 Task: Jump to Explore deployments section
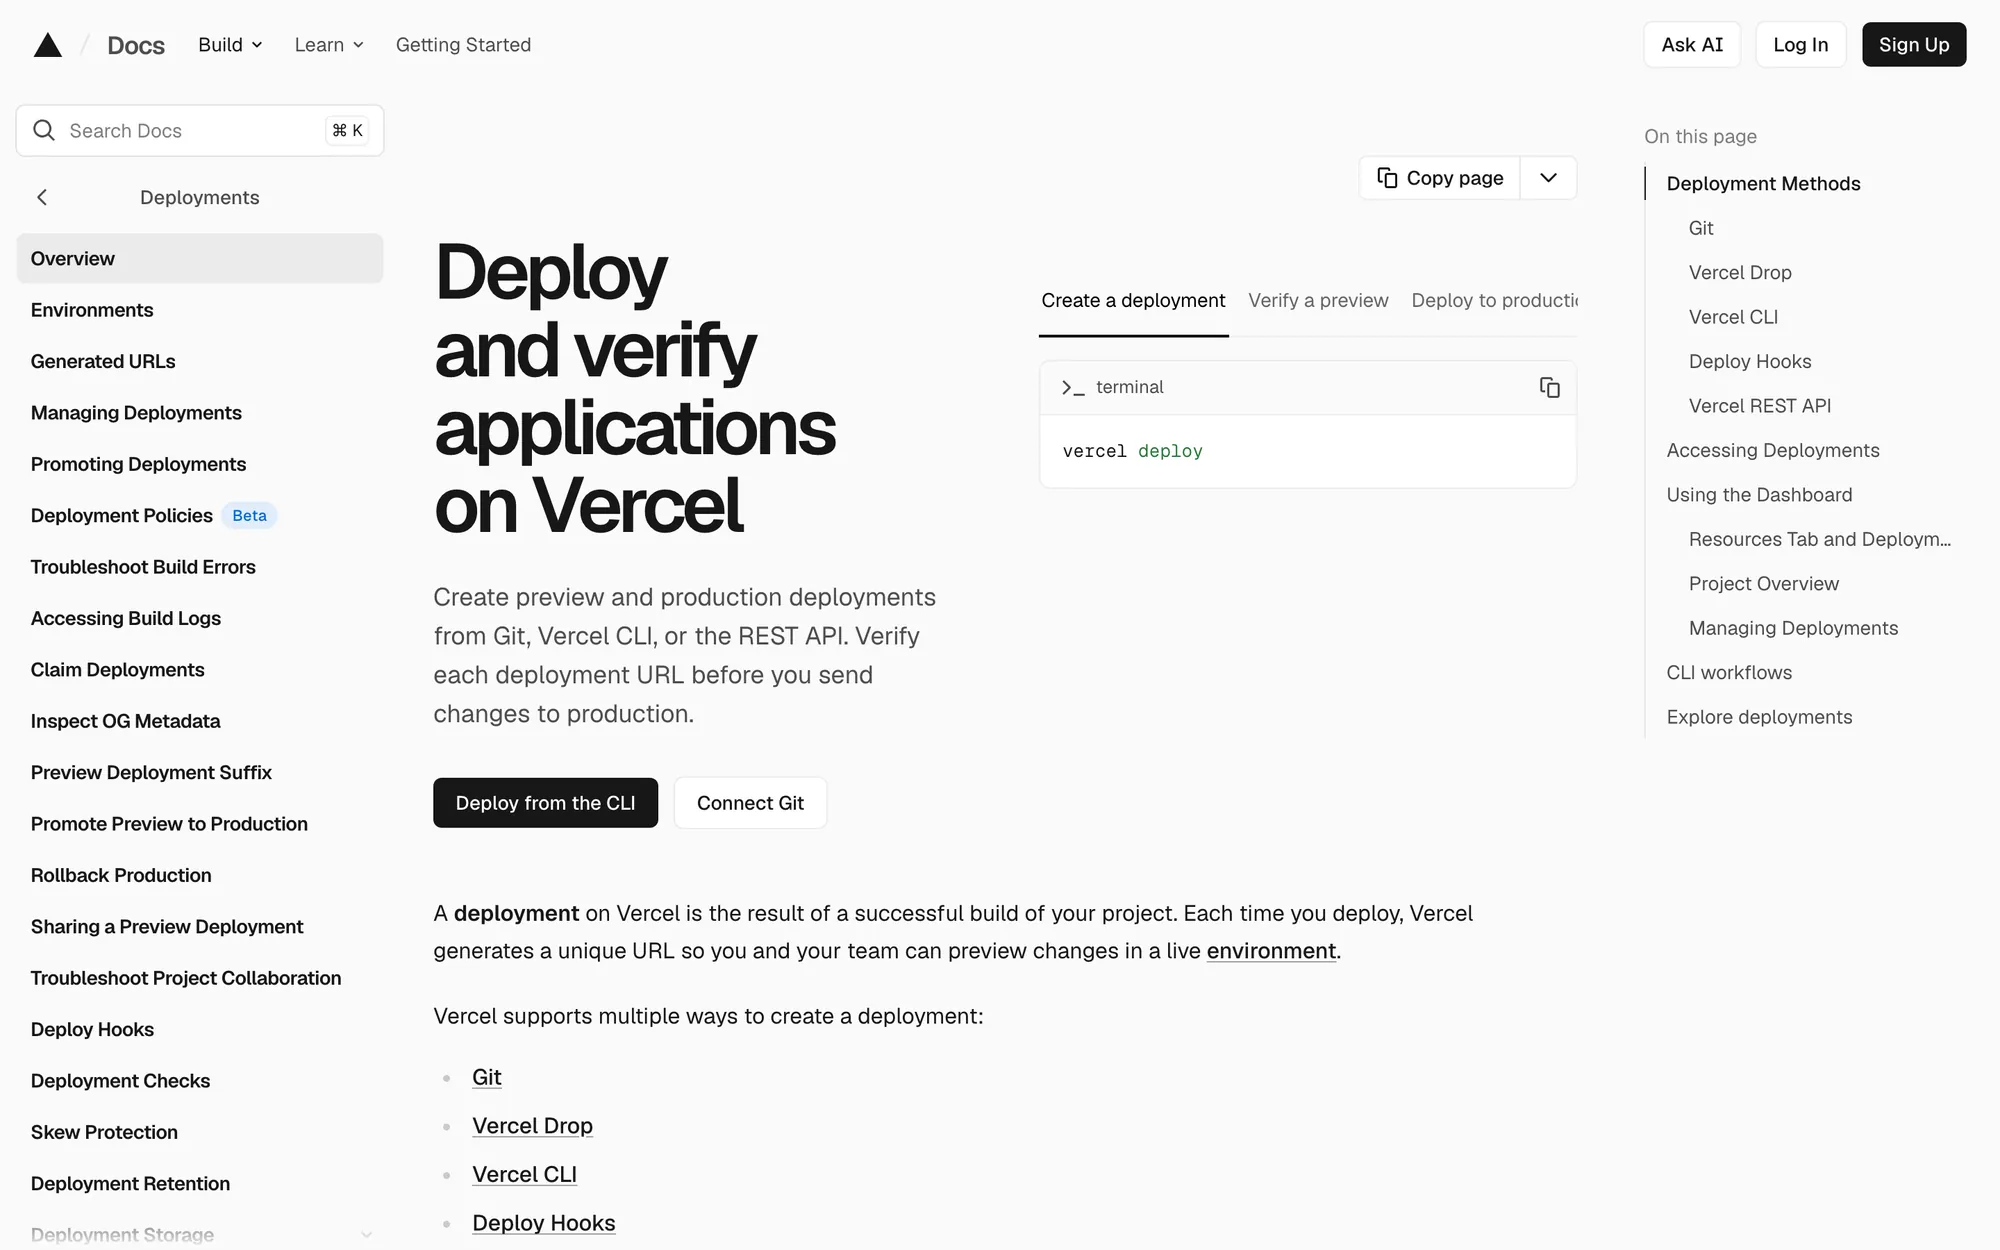point(1759,717)
